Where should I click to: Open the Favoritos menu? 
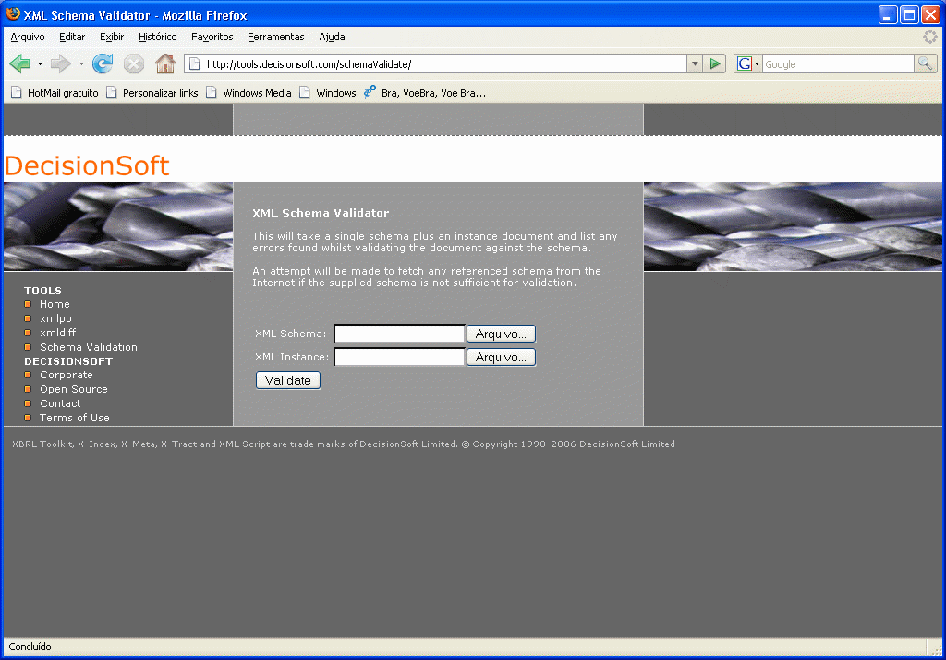[x=212, y=37]
